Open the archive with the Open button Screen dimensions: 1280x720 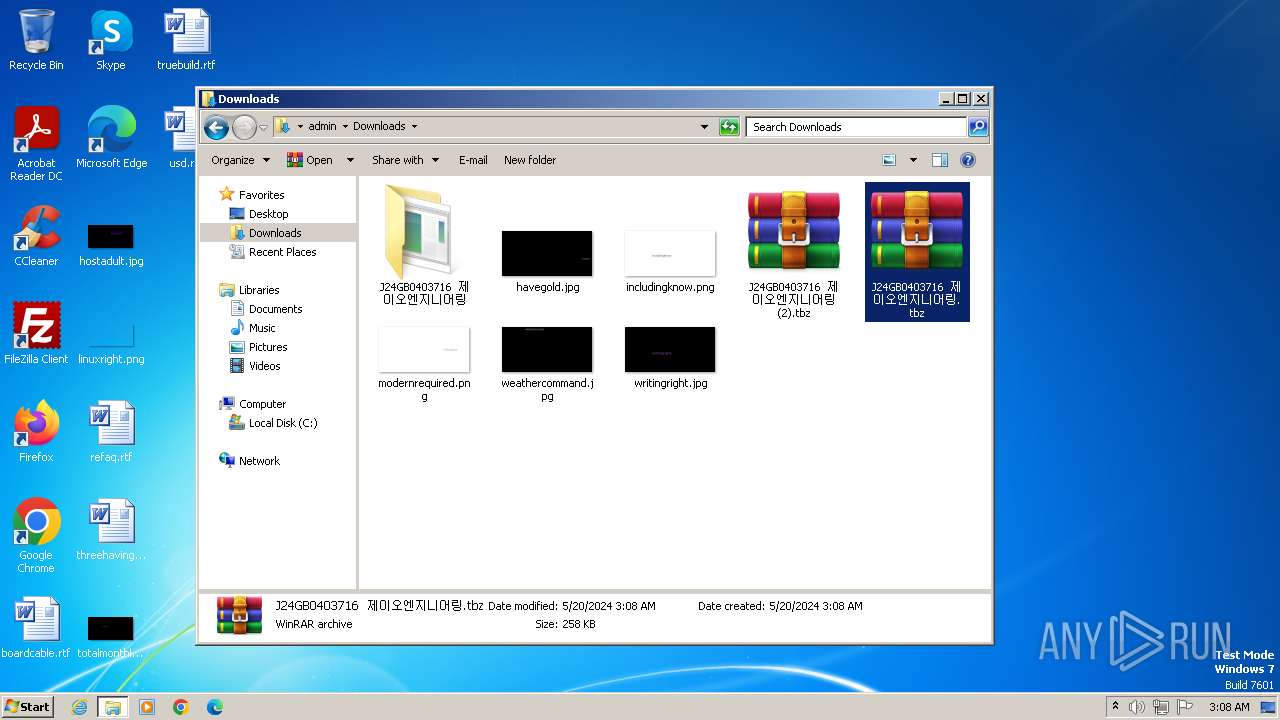(310, 160)
